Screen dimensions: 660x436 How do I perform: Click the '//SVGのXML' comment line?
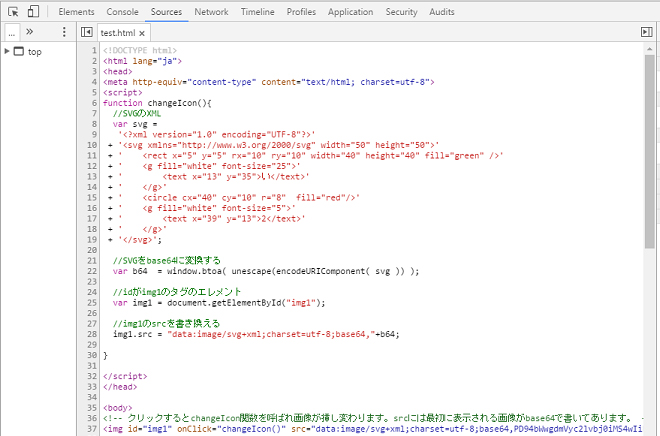tap(137, 114)
